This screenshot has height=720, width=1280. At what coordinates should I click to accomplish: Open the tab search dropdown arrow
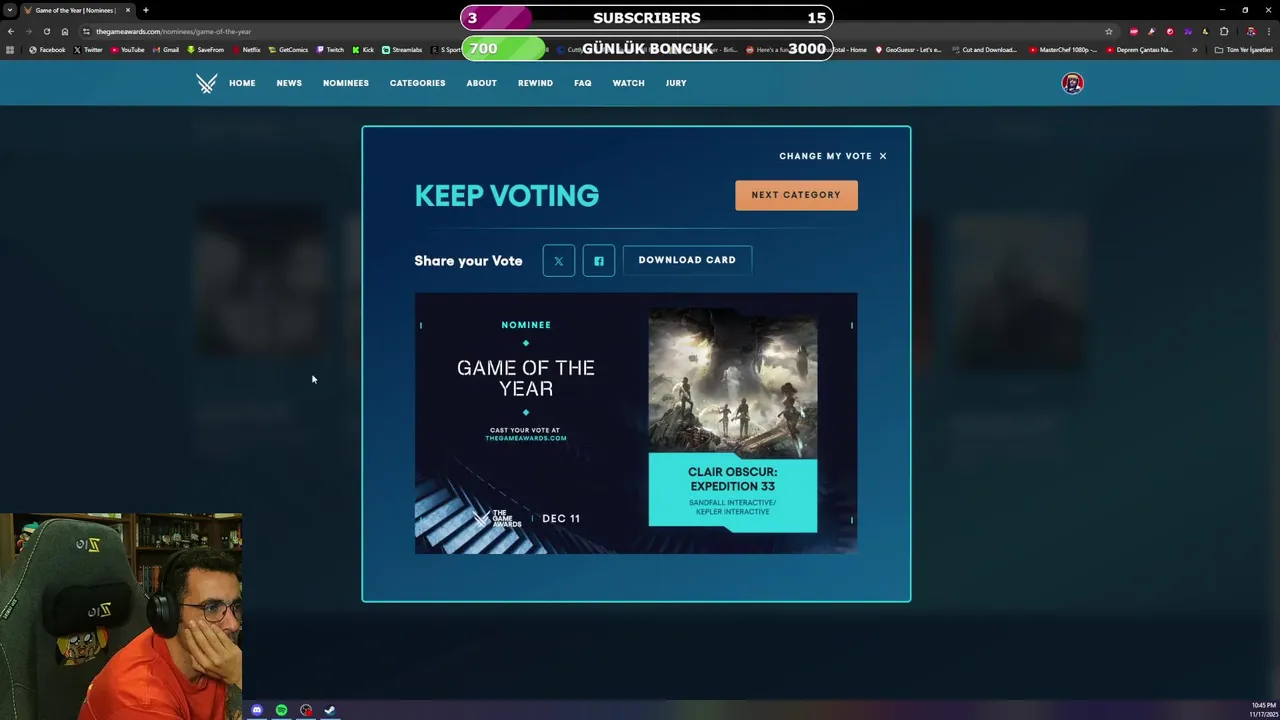(x=10, y=10)
